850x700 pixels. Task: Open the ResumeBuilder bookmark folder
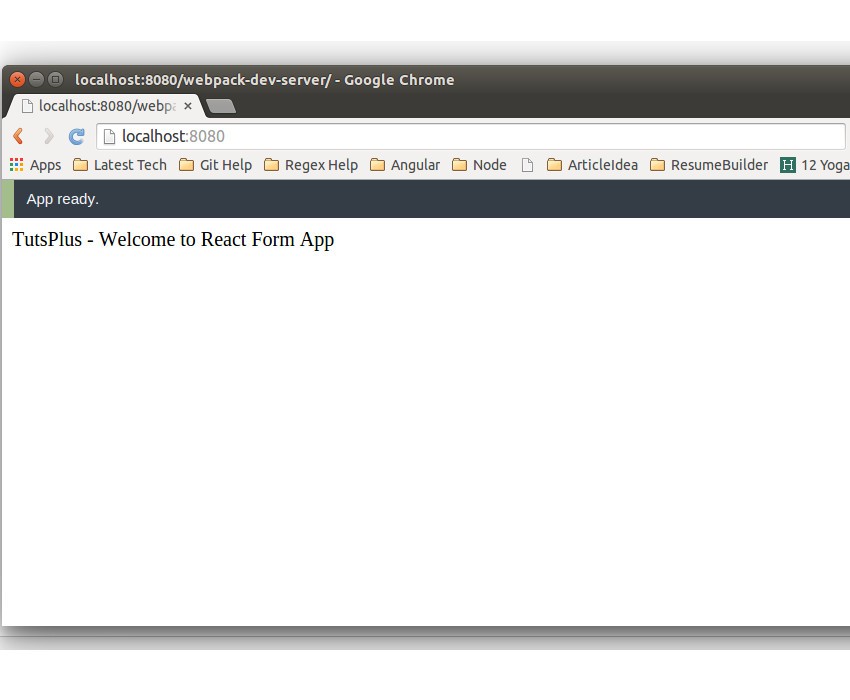(x=709, y=165)
